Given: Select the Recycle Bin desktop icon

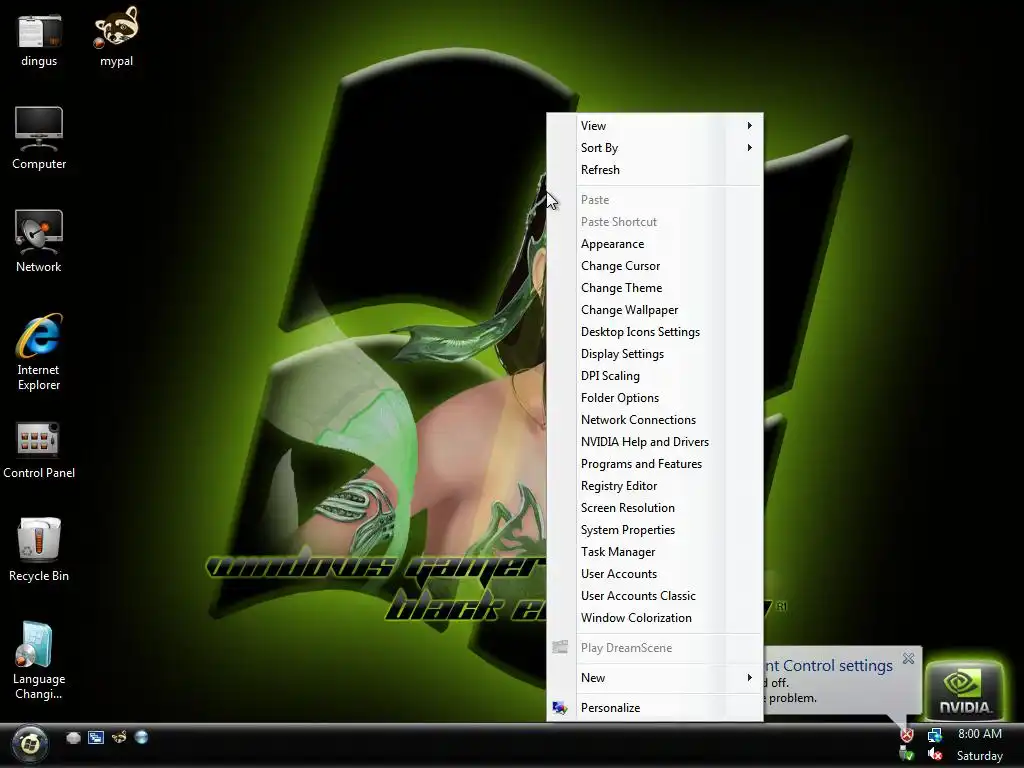Looking at the screenshot, I should click(x=39, y=549).
